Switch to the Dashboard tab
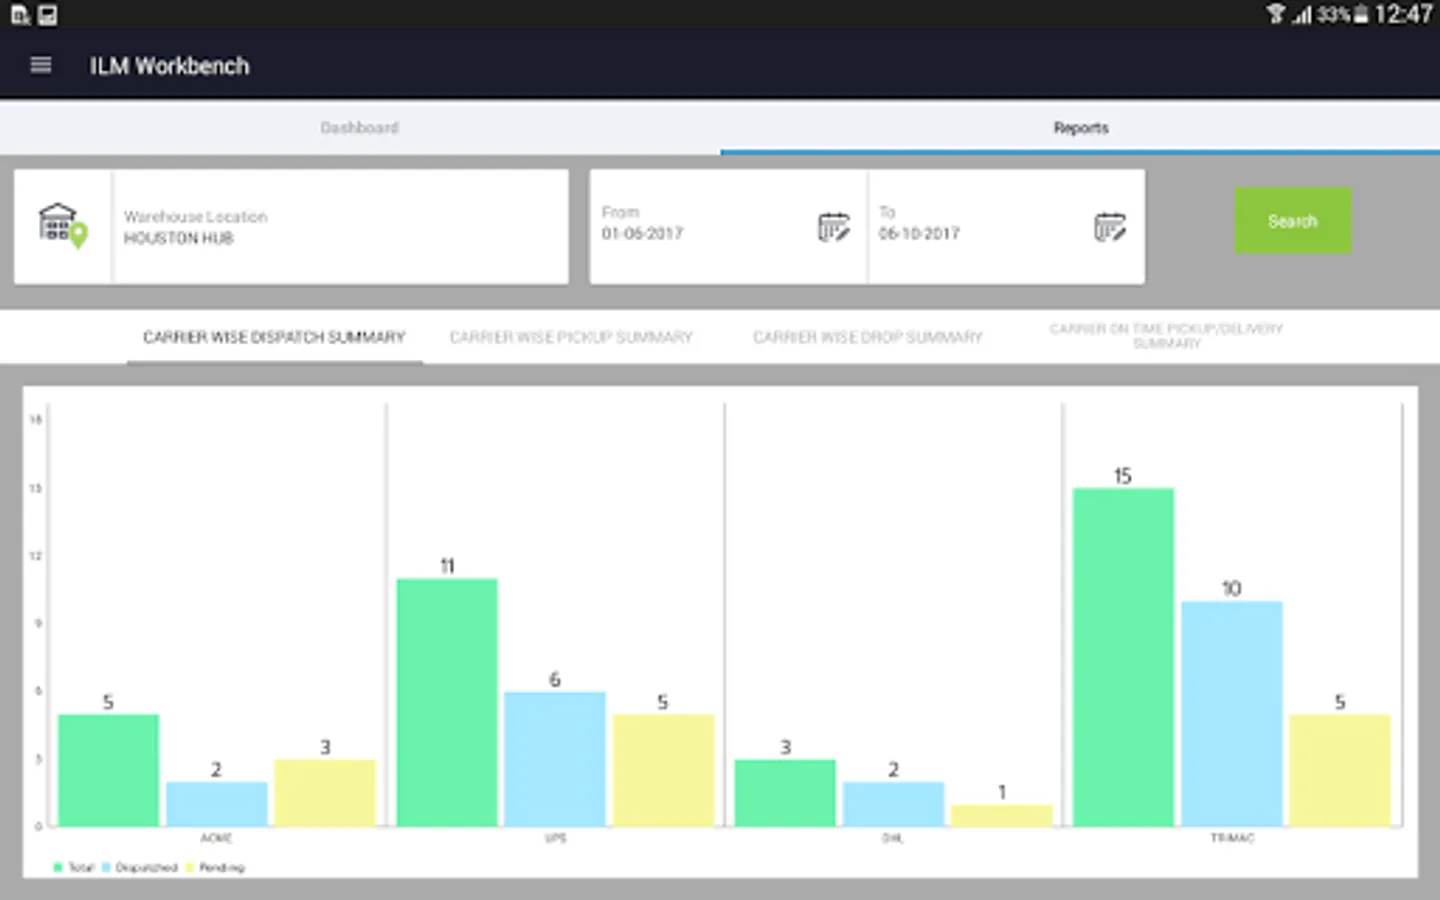This screenshot has height=900, width=1440. click(x=360, y=128)
